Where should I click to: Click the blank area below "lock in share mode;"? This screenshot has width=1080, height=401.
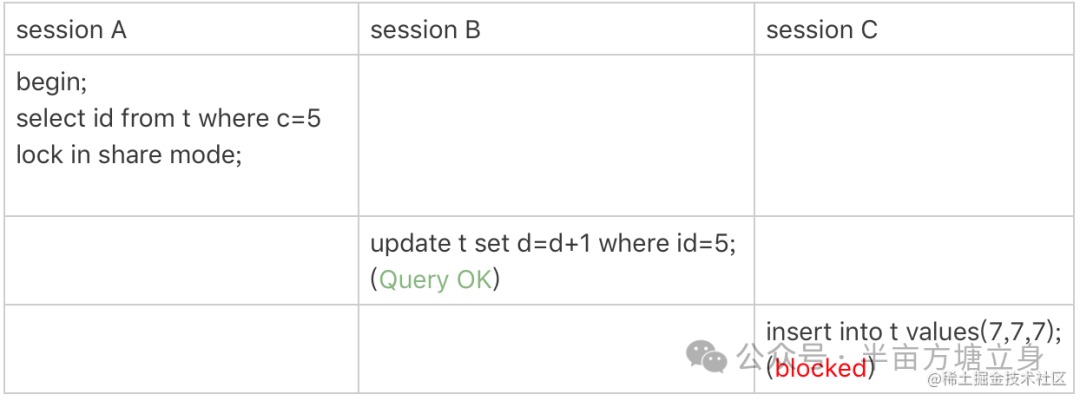pyautogui.click(x=181, y=193)
